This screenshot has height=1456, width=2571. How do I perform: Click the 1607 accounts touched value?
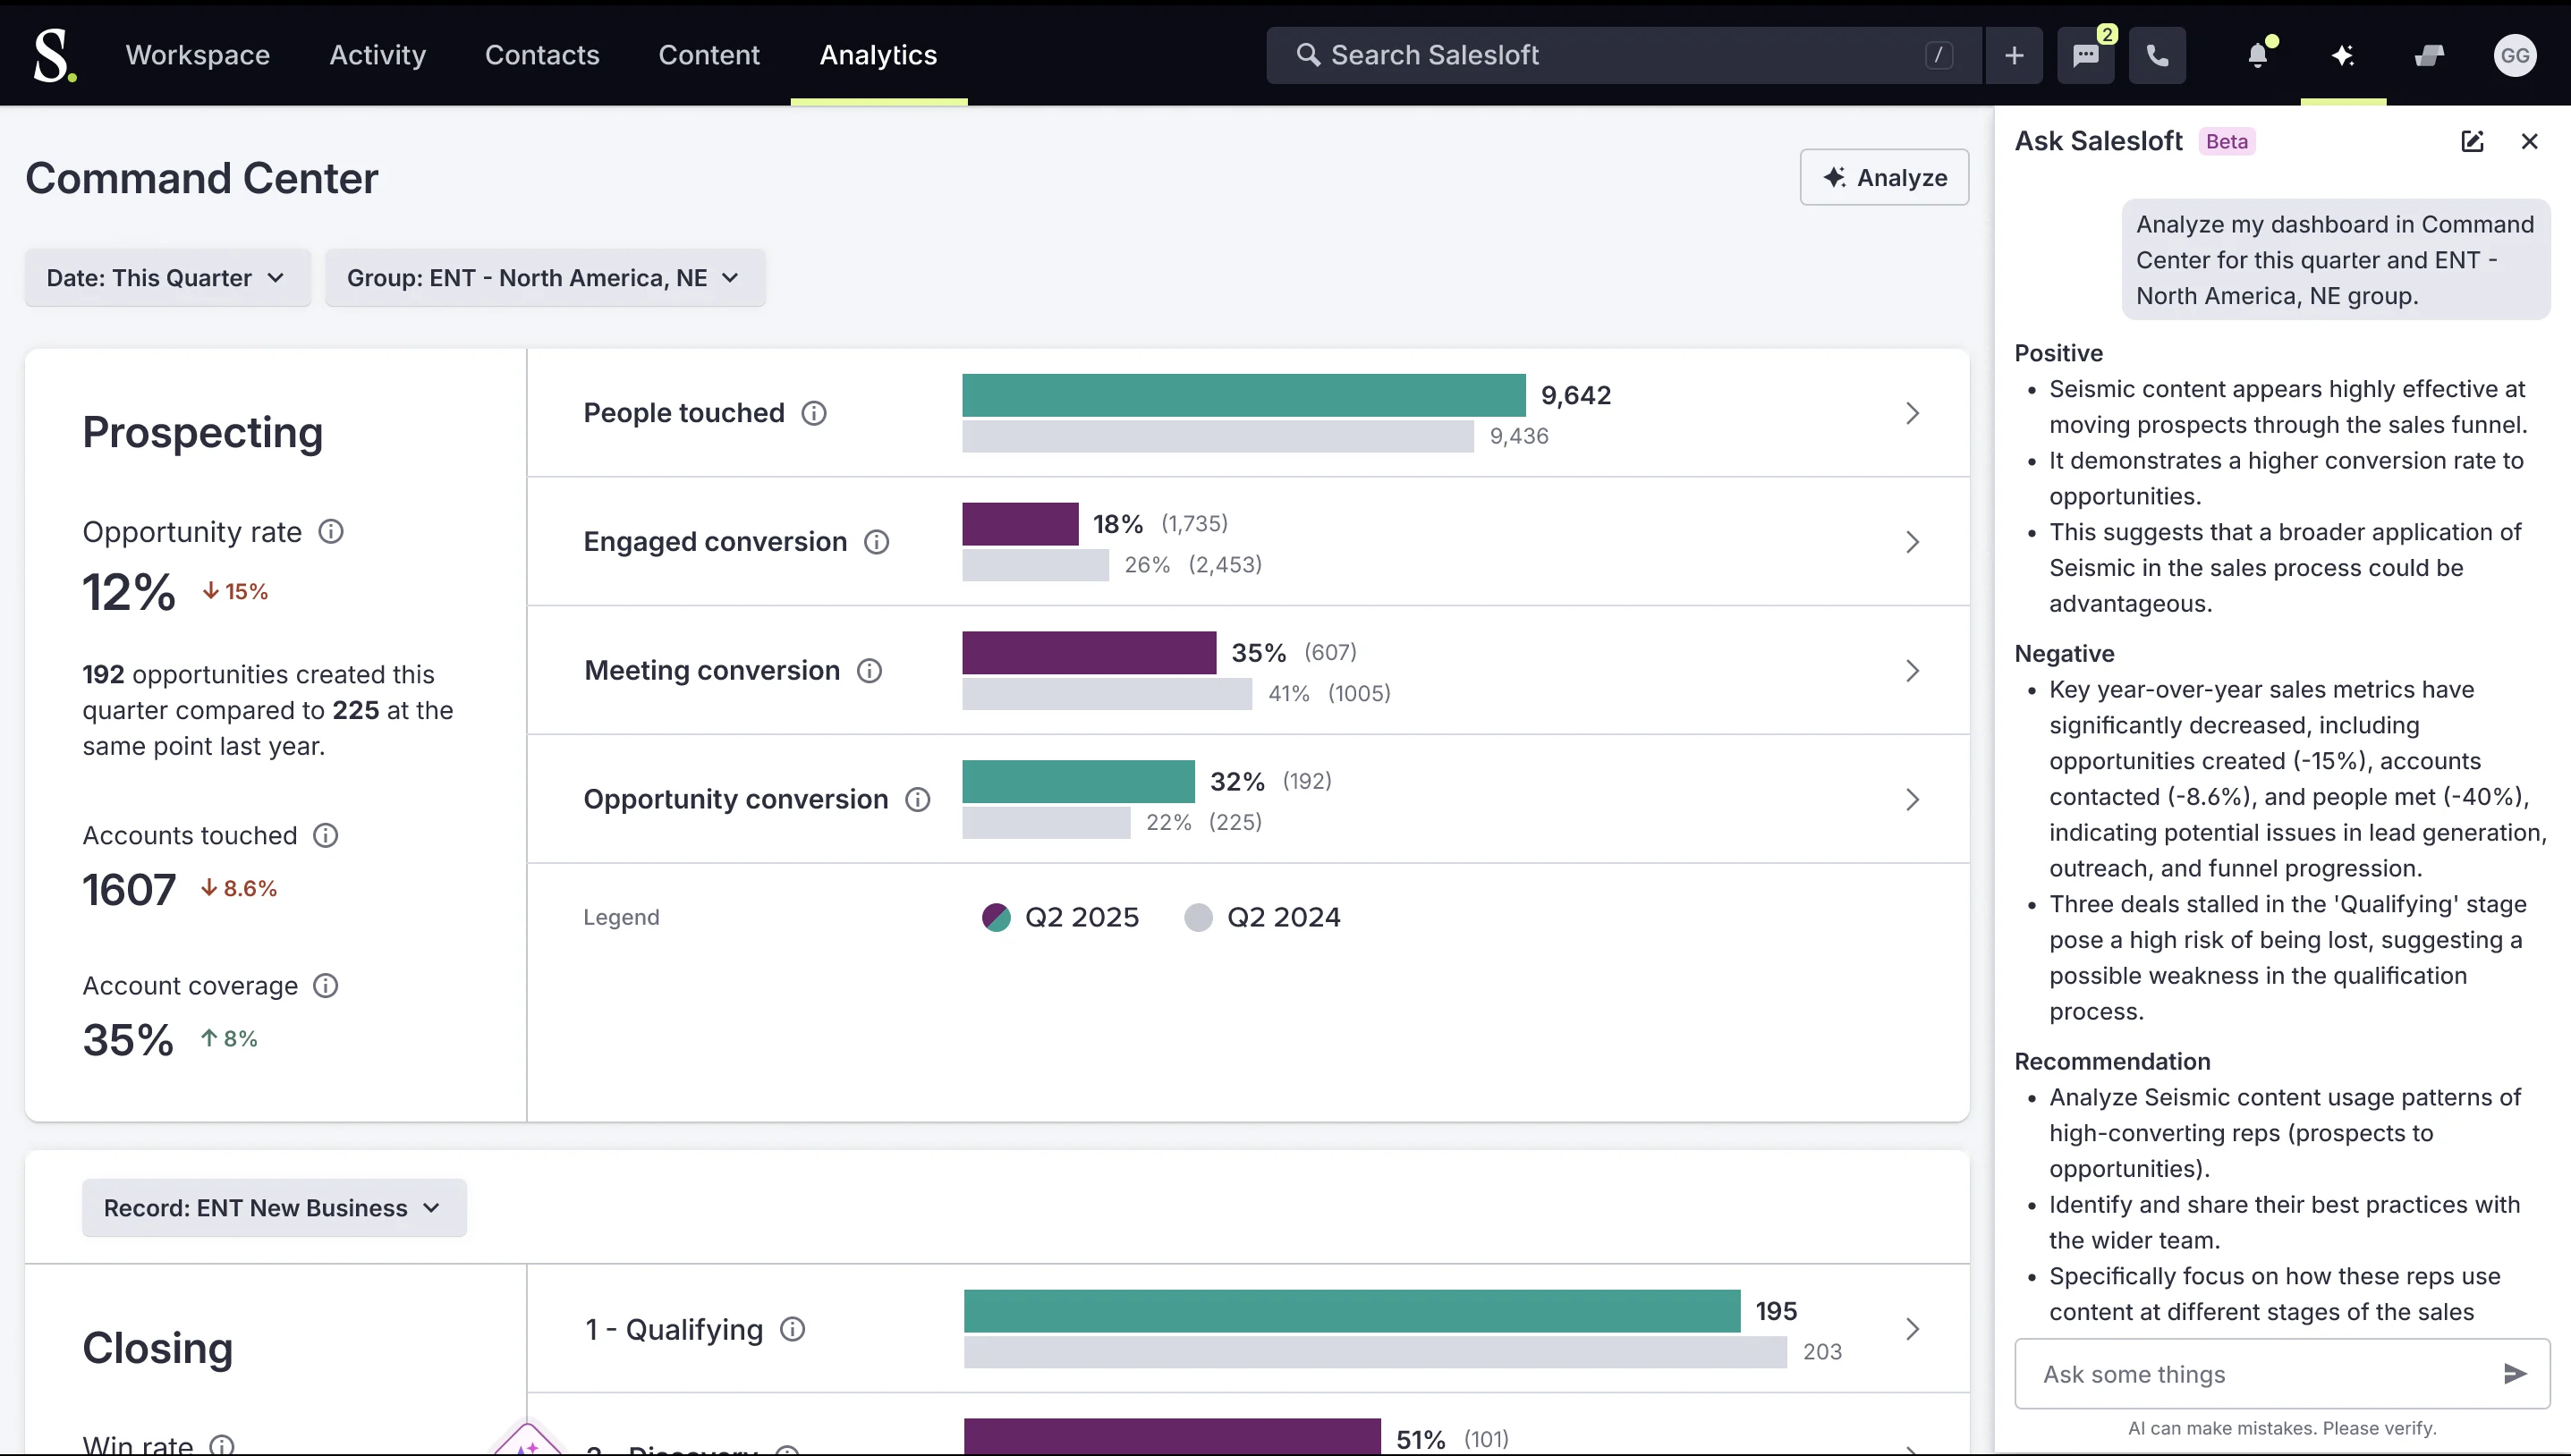point(129,890)
